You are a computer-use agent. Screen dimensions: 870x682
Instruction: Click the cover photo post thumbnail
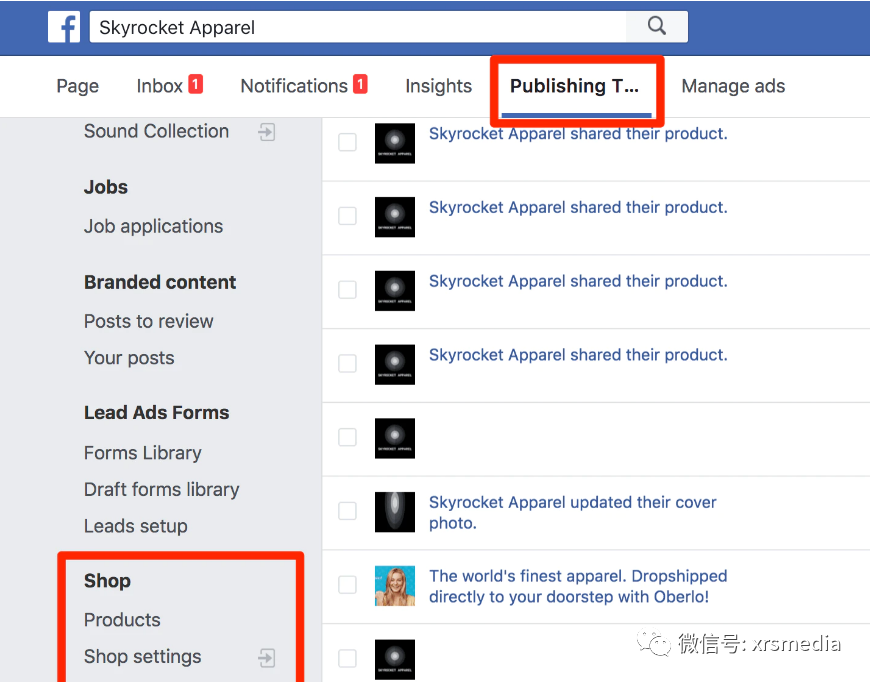[x=394, y=512]
